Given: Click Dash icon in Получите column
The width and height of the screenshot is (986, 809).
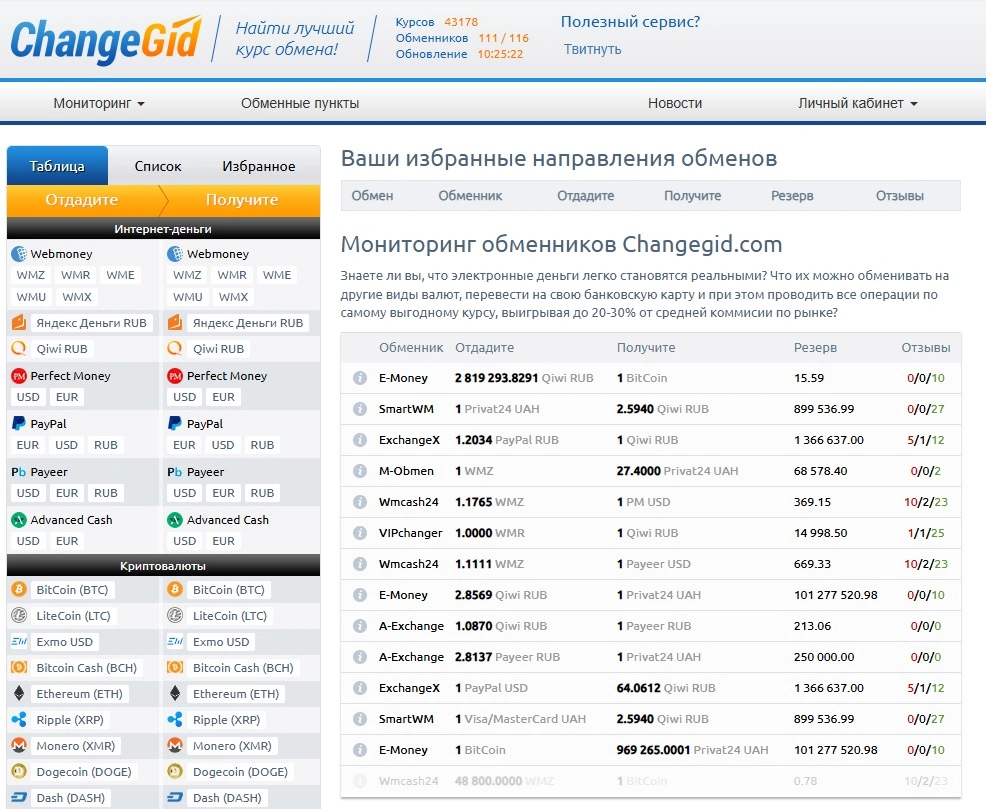Looking at the screenshot, I should [175, 798].
